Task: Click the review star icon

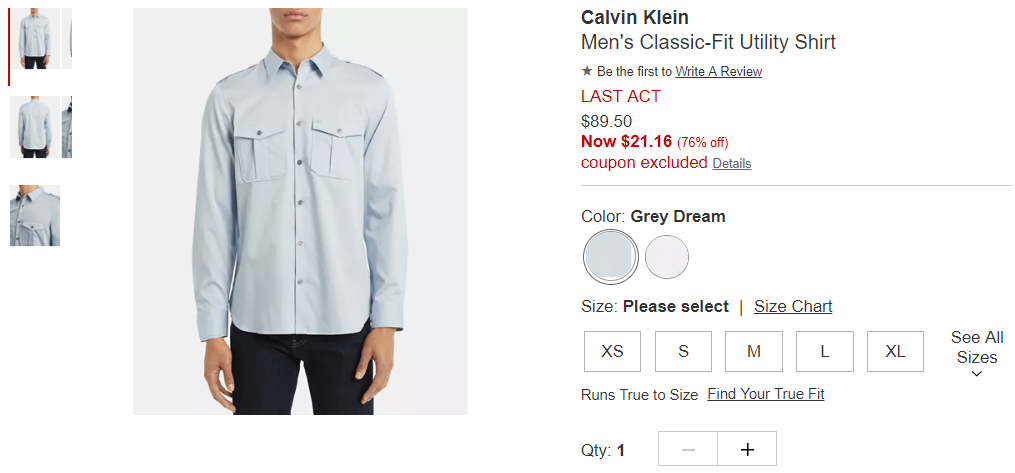Action: tap(587, 72)
